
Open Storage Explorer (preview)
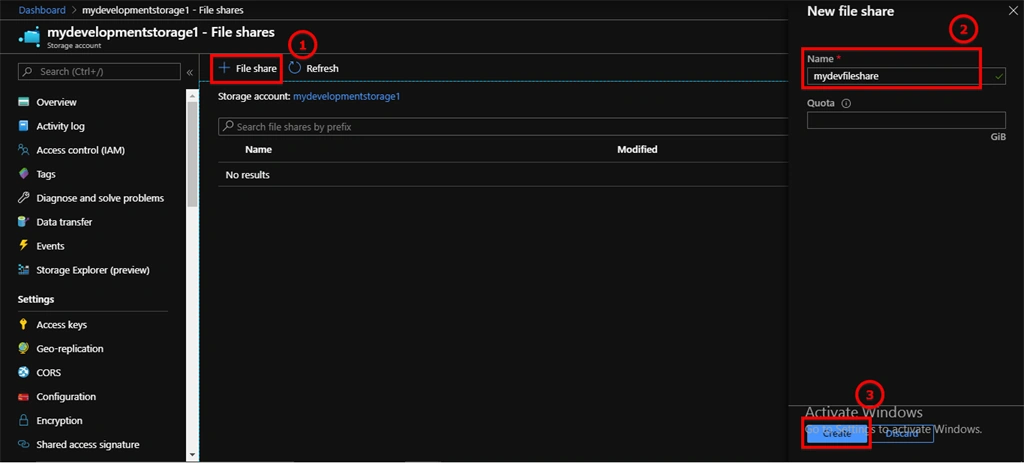pyautogui.click(x=93, y=270)
